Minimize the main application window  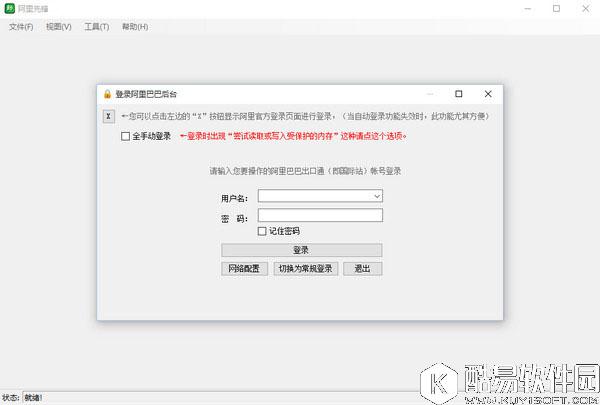528,8
